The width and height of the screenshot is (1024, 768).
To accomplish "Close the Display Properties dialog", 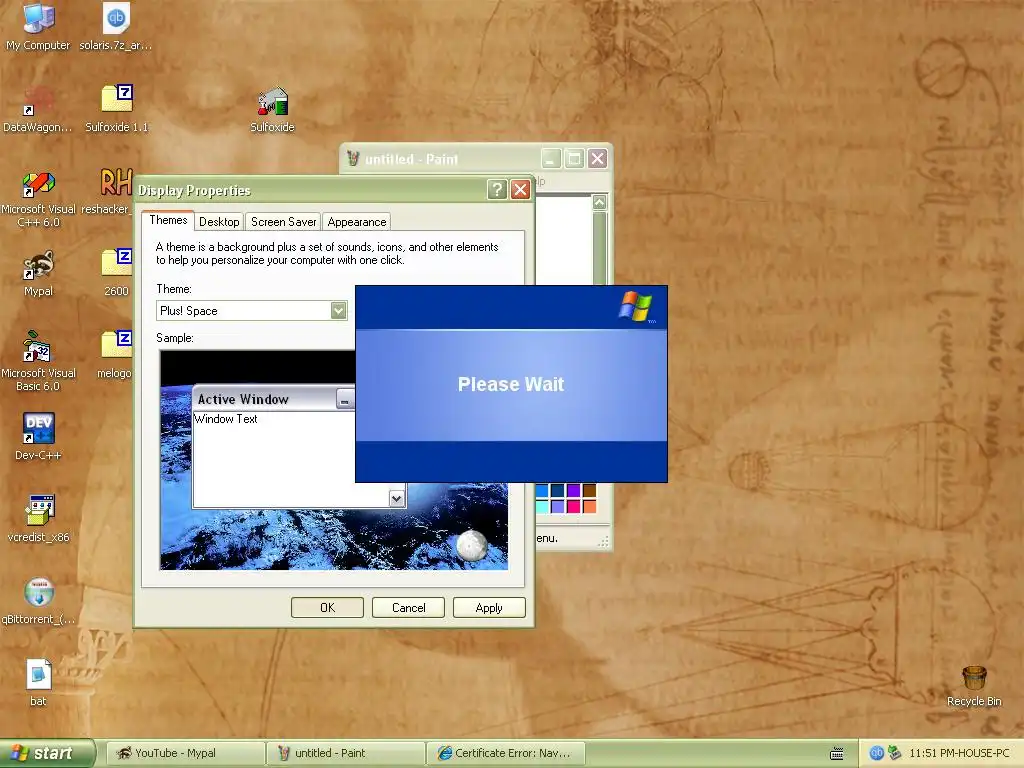I will click(x=520, y=189).
